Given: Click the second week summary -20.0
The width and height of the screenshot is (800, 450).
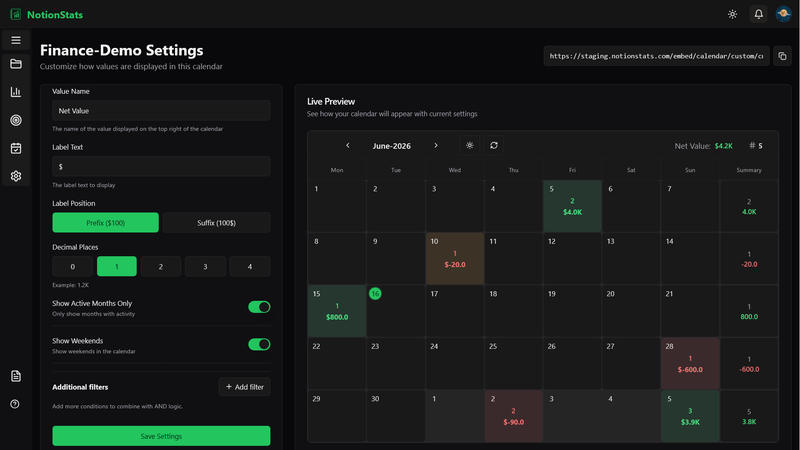Looking at the screenshot, I should (x=749, y=264).
